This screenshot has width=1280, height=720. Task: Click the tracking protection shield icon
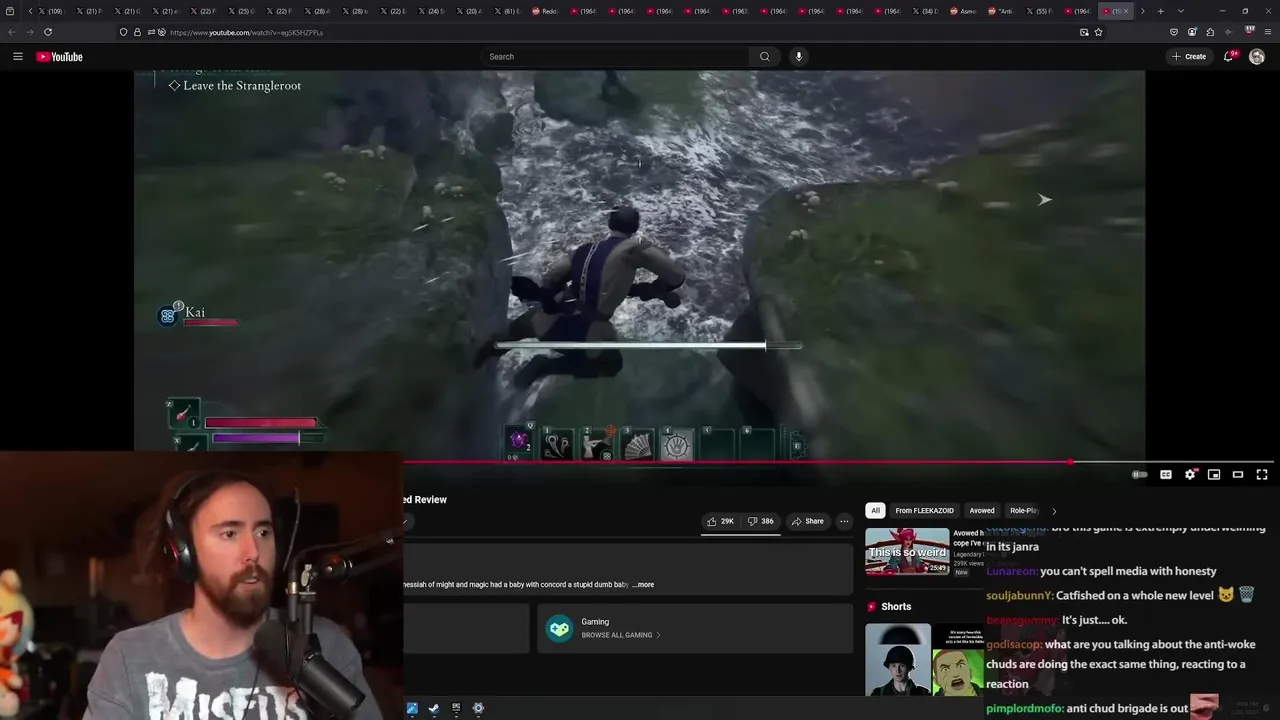124,32
